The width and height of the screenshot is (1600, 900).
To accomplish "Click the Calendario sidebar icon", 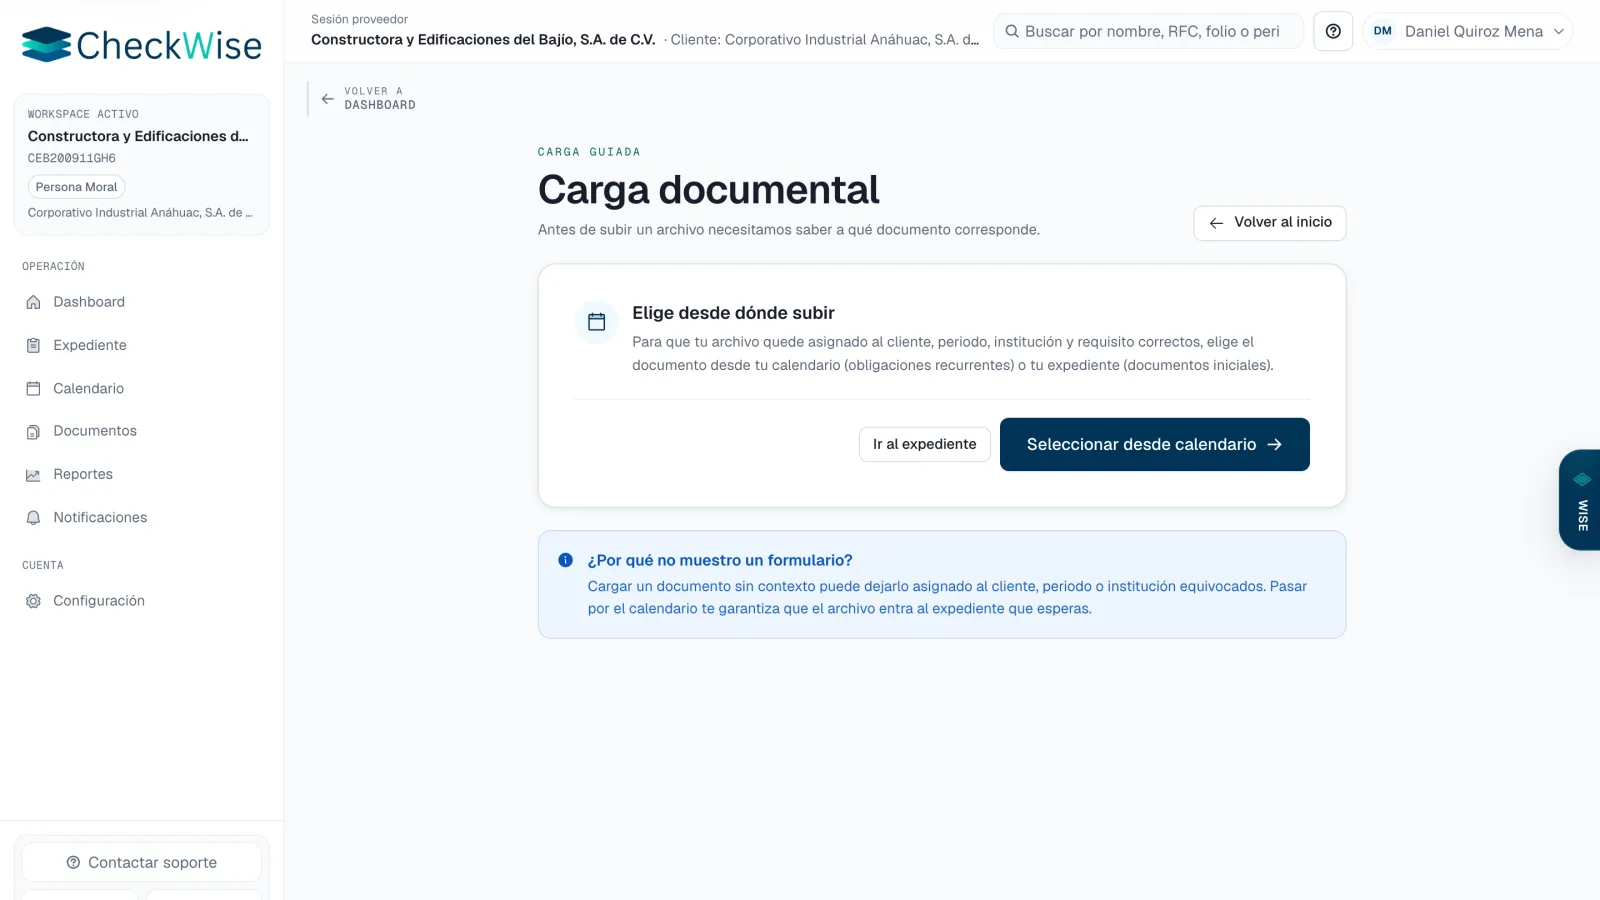I will pos(33,388).
